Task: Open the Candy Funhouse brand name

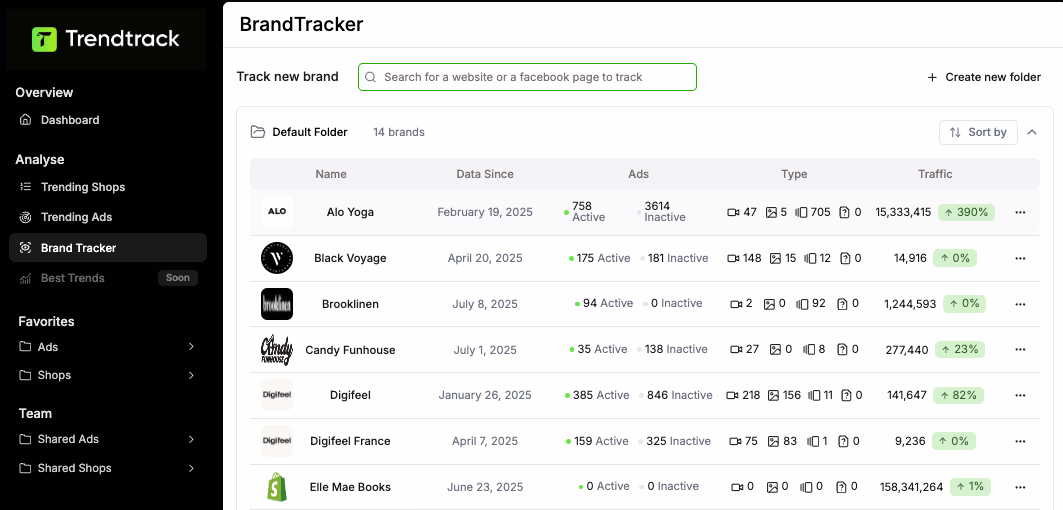Action: point(350,350)
